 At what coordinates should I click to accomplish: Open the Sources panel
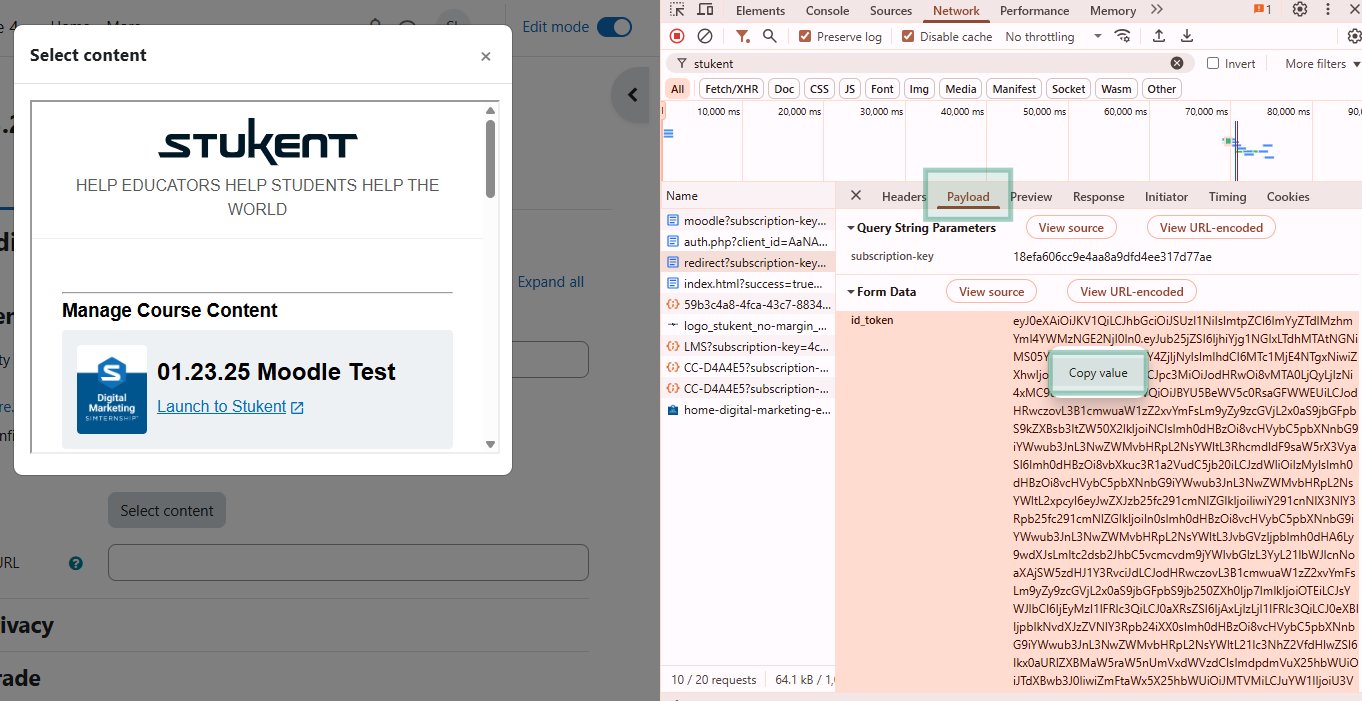(x=891, y=10)
